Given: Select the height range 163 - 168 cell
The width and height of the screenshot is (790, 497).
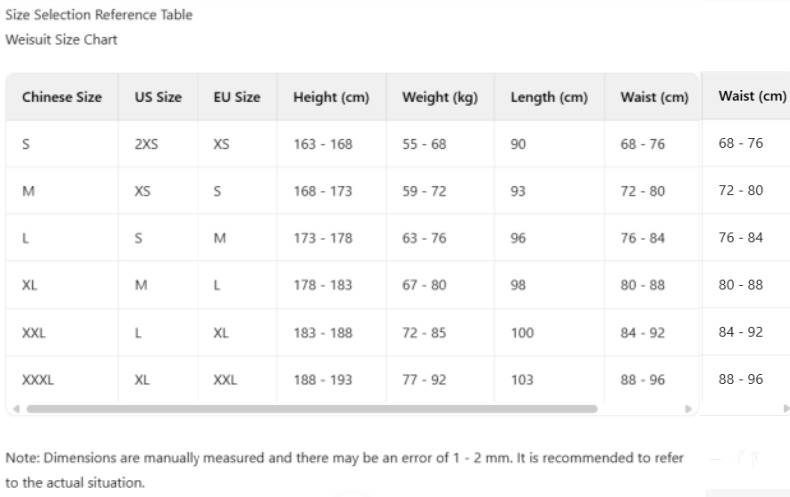Looking at the screenshot, I should click(323, 144).
